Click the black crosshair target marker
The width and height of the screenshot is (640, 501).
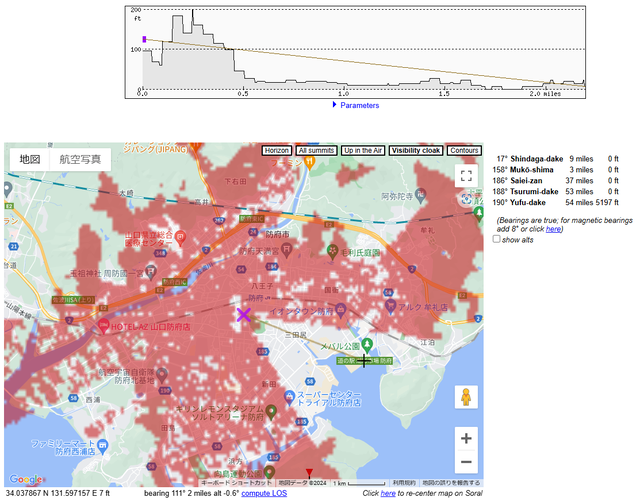pyautogui.click(x=364, y=361)
